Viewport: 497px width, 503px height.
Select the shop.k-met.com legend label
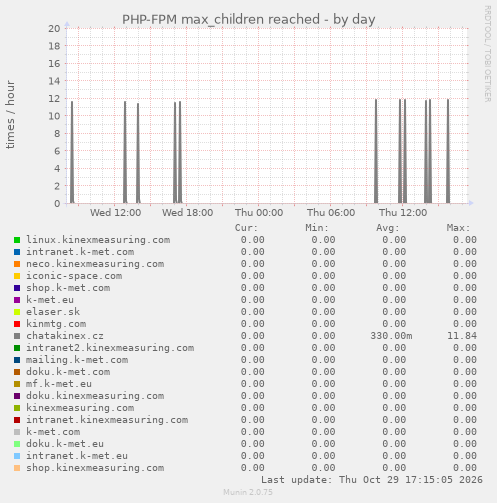pyautogui.click(x=68, y=288)
